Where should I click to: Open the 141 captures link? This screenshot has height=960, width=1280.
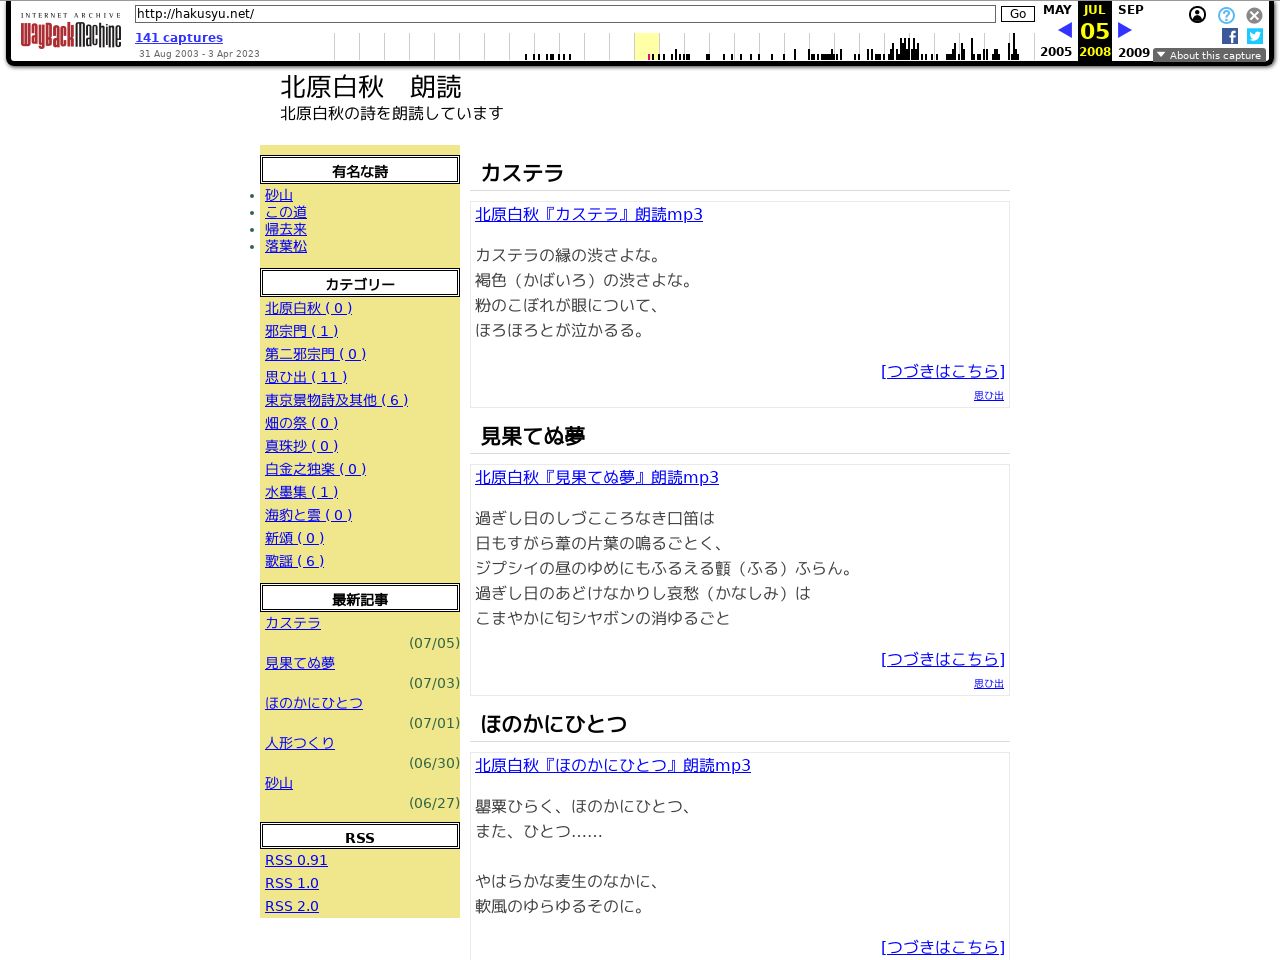[x=179, y=37]
